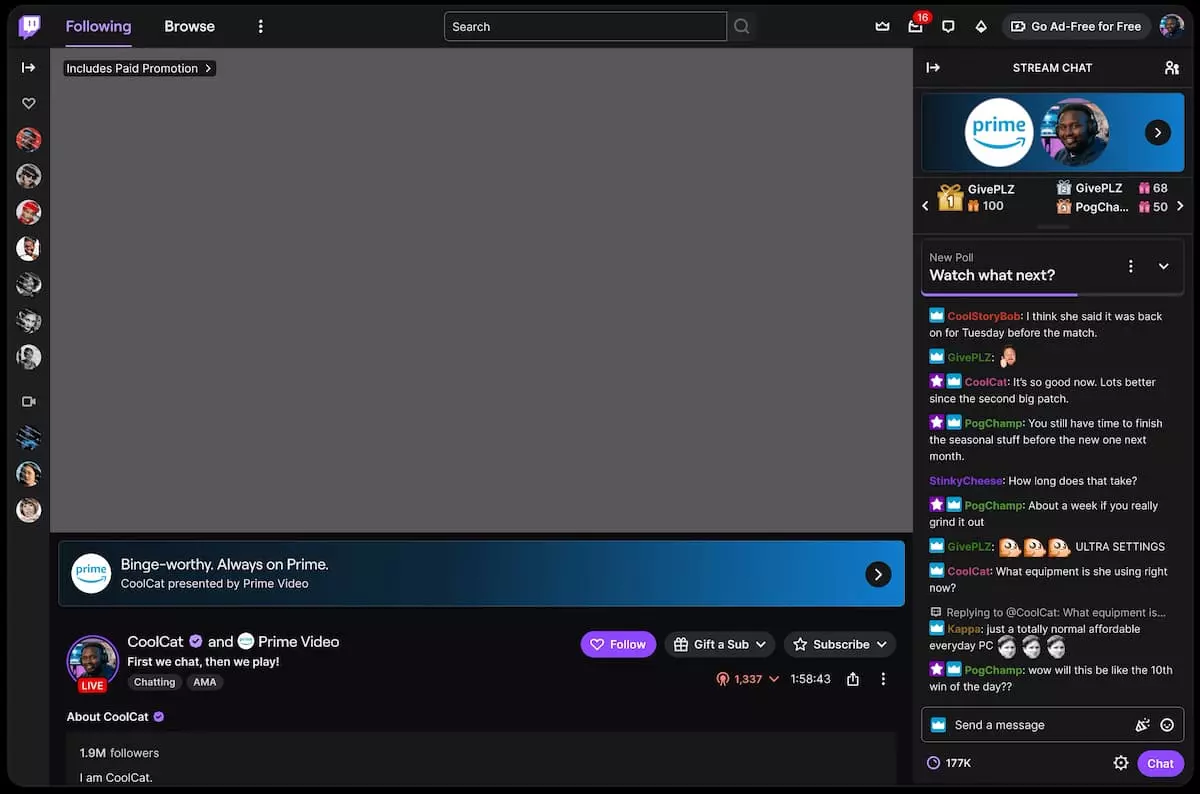Open the Browse tab
The image size is (1200, 794).
(x=189, y=26)
